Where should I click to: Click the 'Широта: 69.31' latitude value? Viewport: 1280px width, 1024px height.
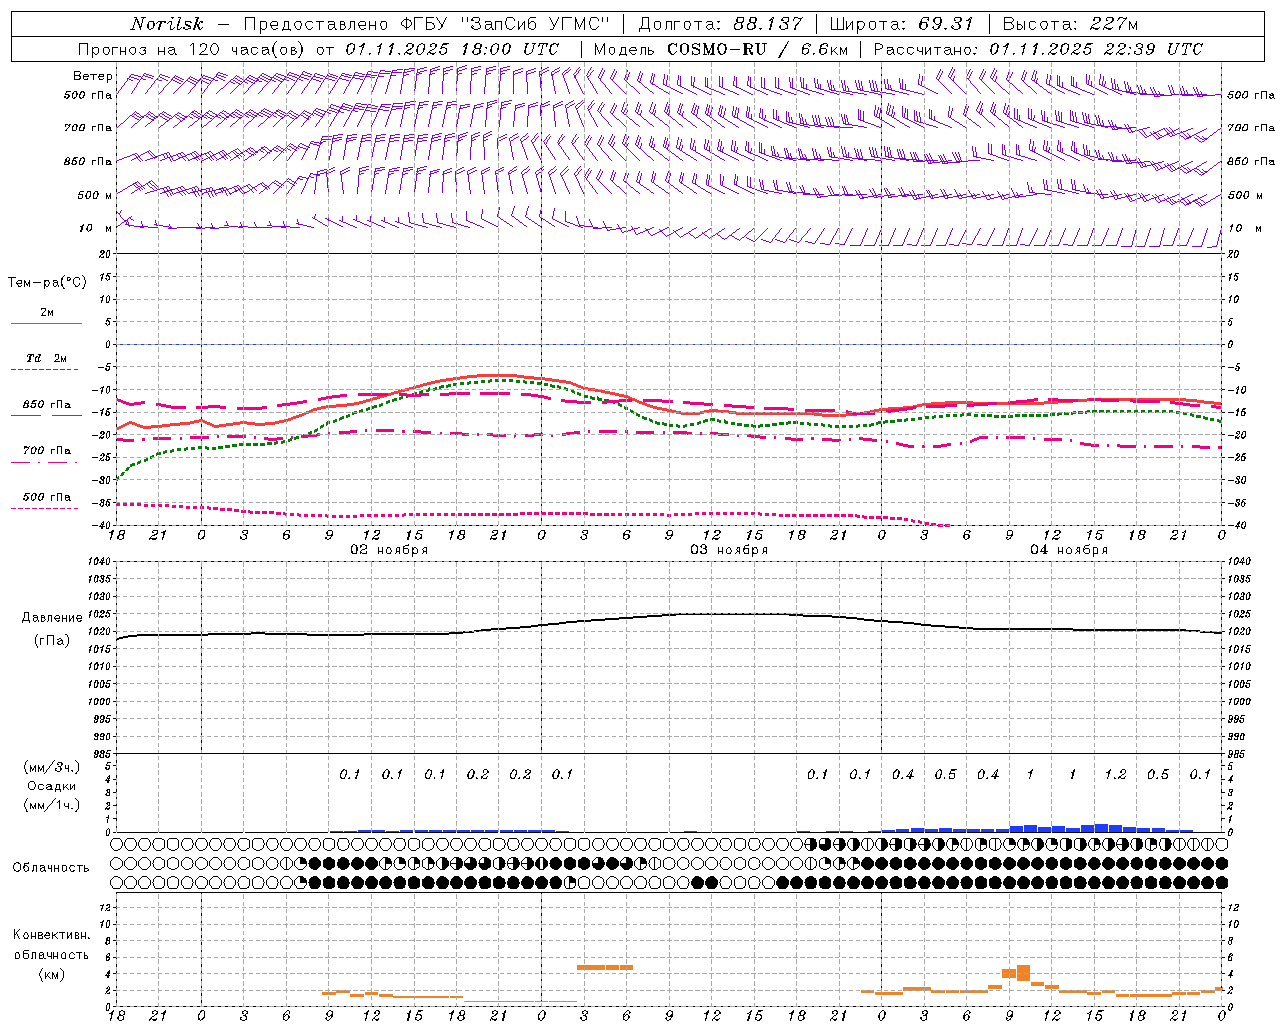coord(902,24)
